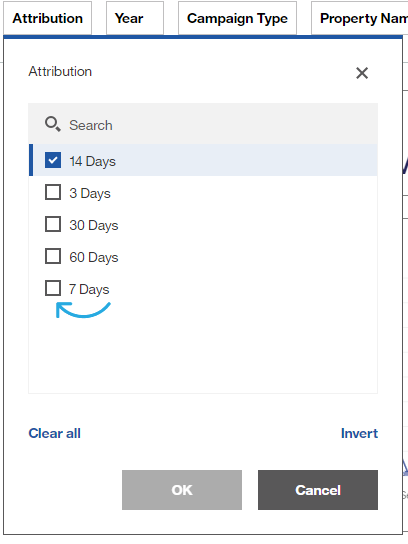The image size is (408, 544).
Task: Select the 30 Days label text
Action: [x=94, y=225]
